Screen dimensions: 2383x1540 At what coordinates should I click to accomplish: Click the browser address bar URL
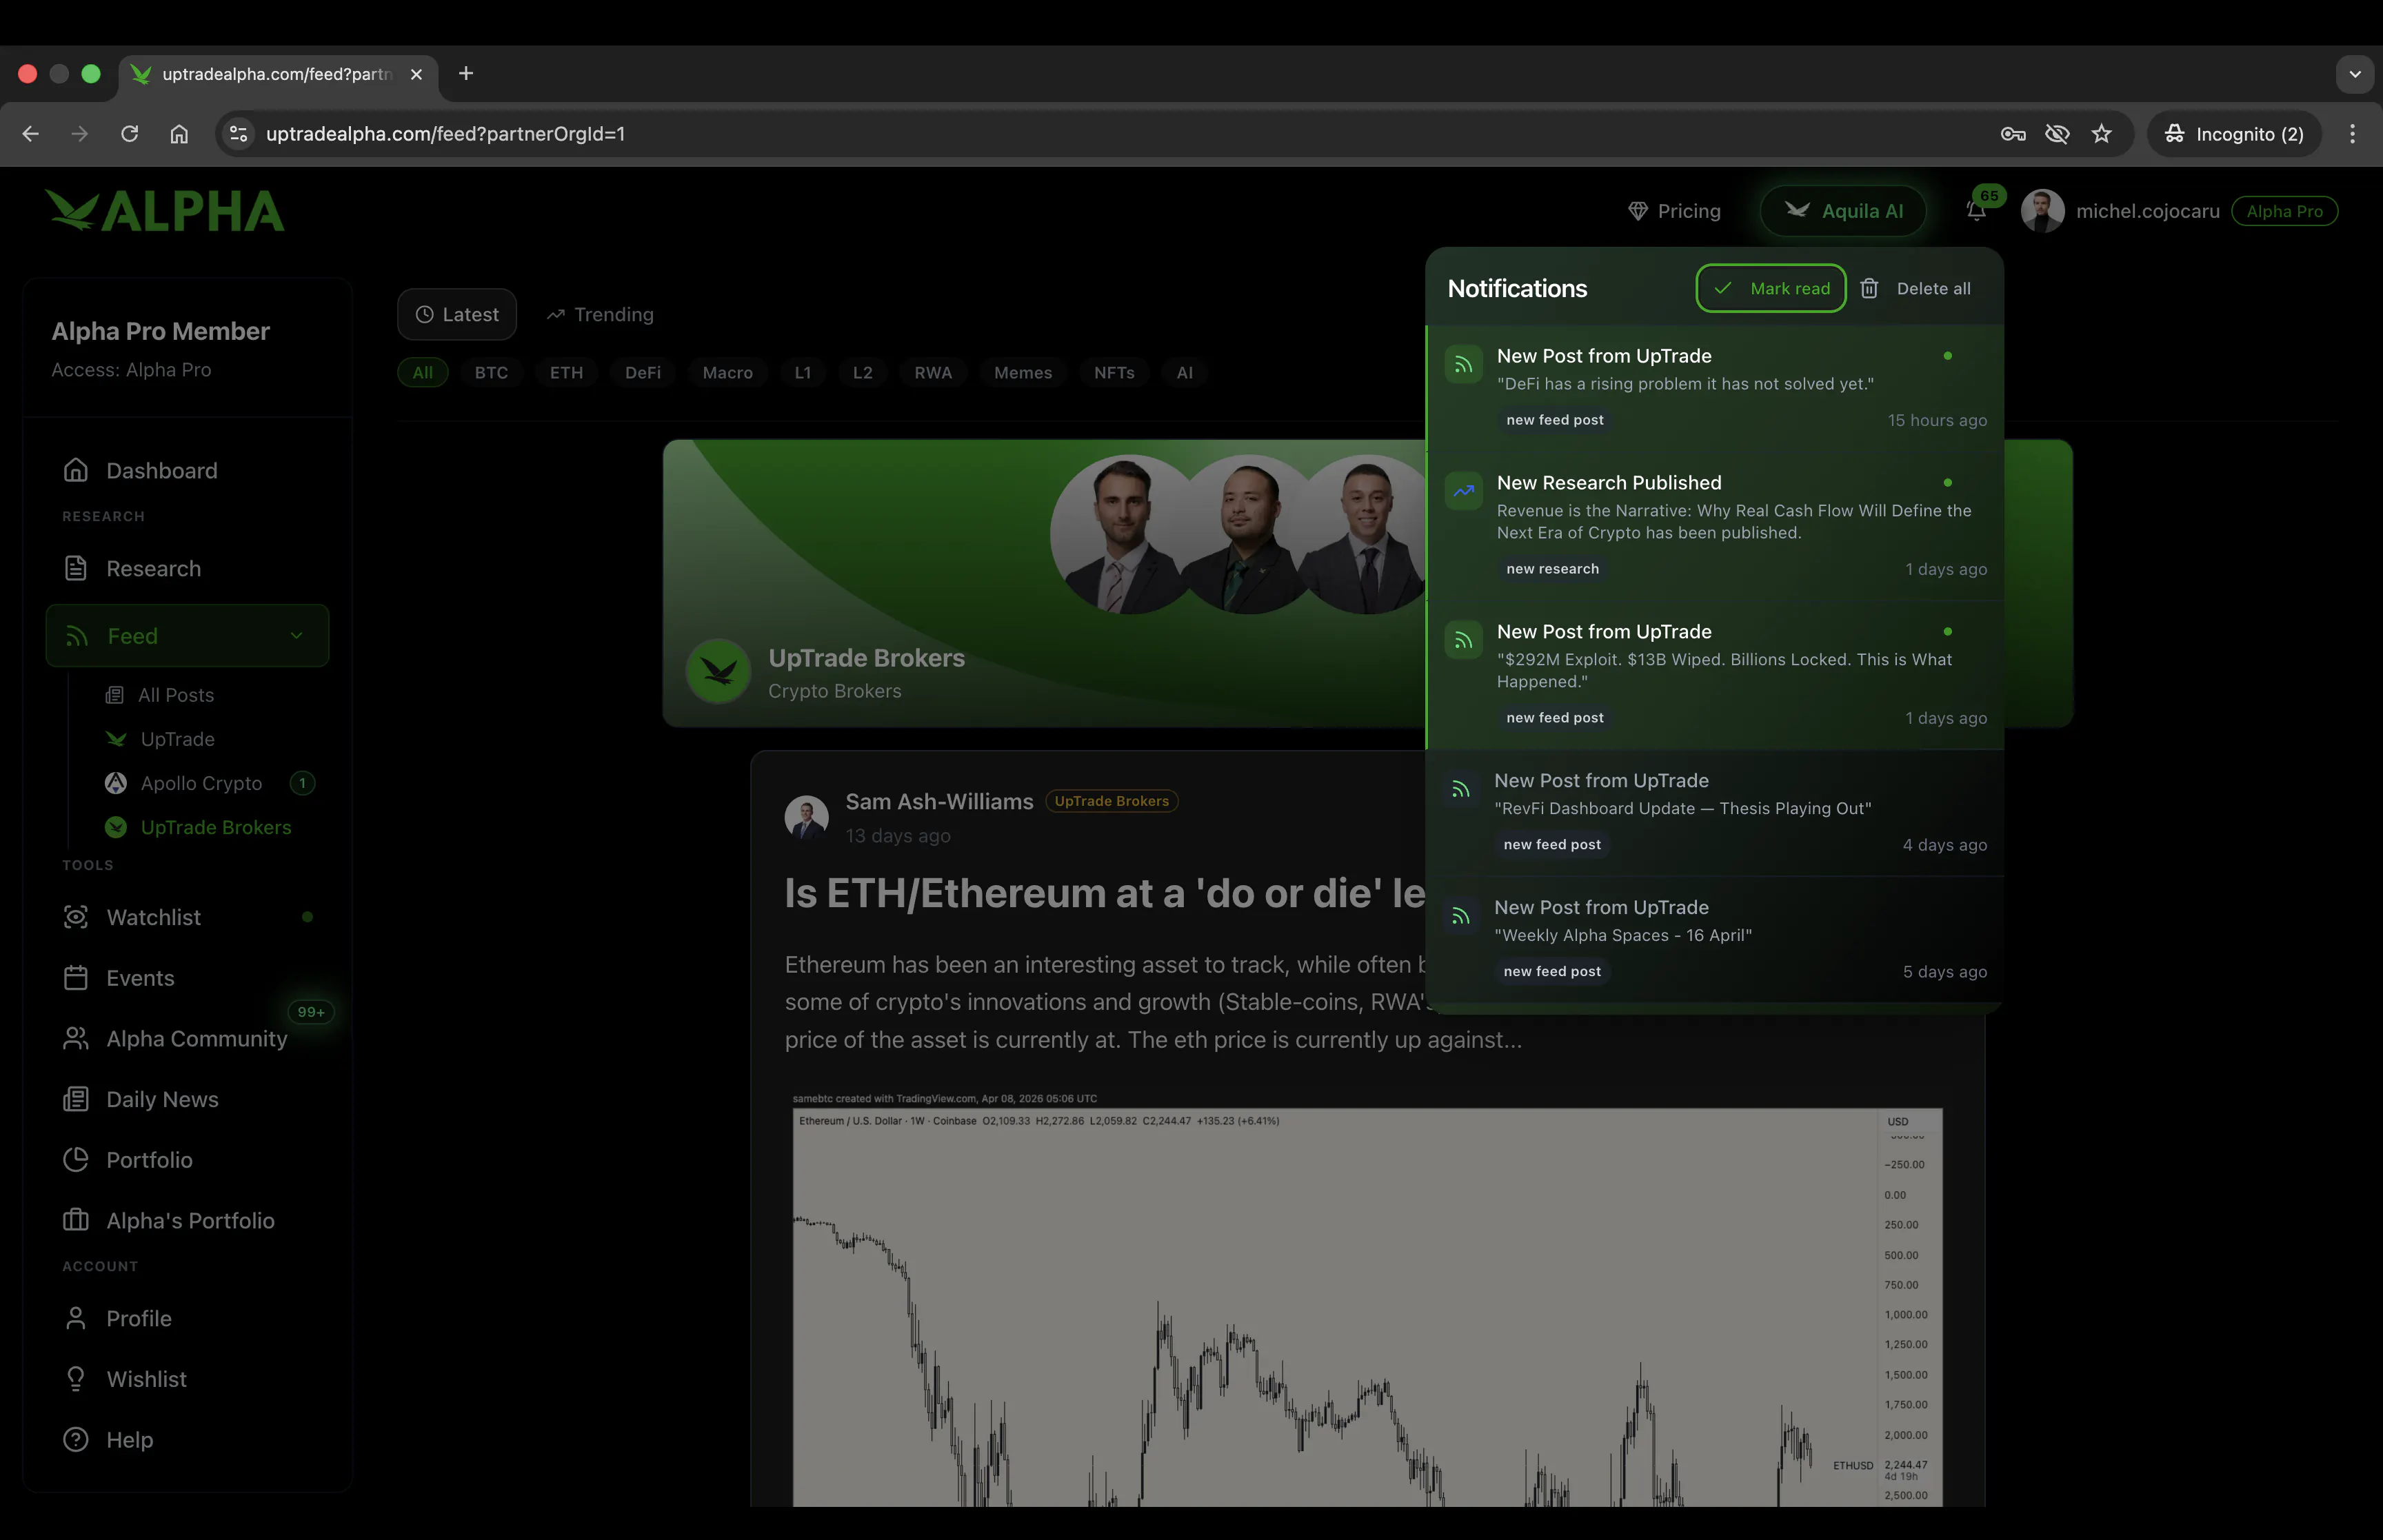click(x=445, y=134)
